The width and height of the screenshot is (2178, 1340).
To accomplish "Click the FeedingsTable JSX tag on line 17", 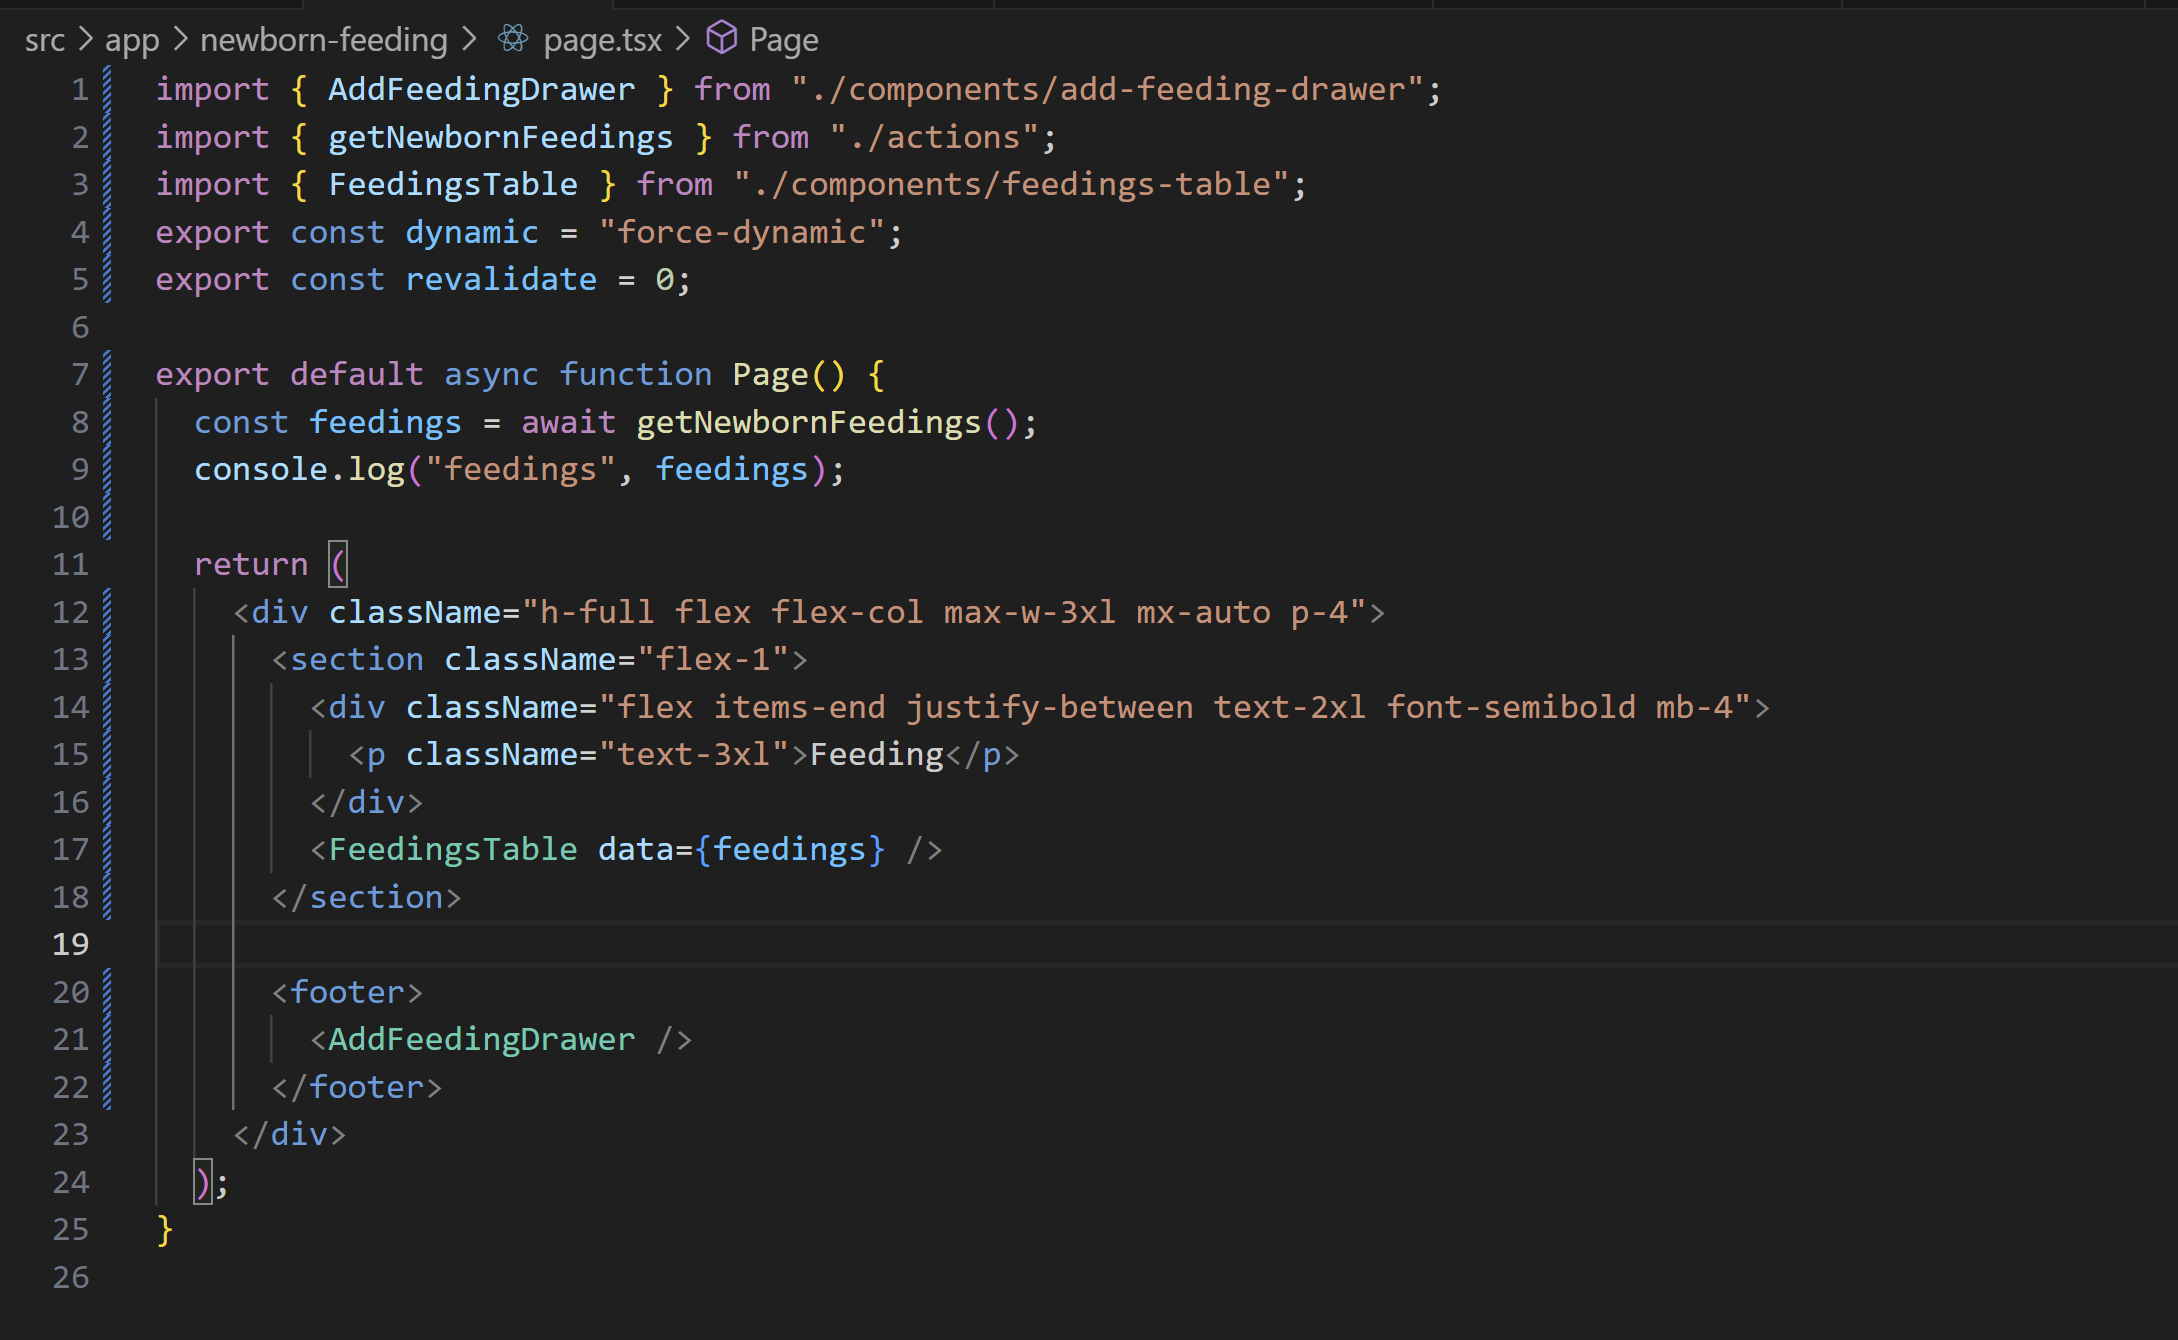I will tap(452, 849).
